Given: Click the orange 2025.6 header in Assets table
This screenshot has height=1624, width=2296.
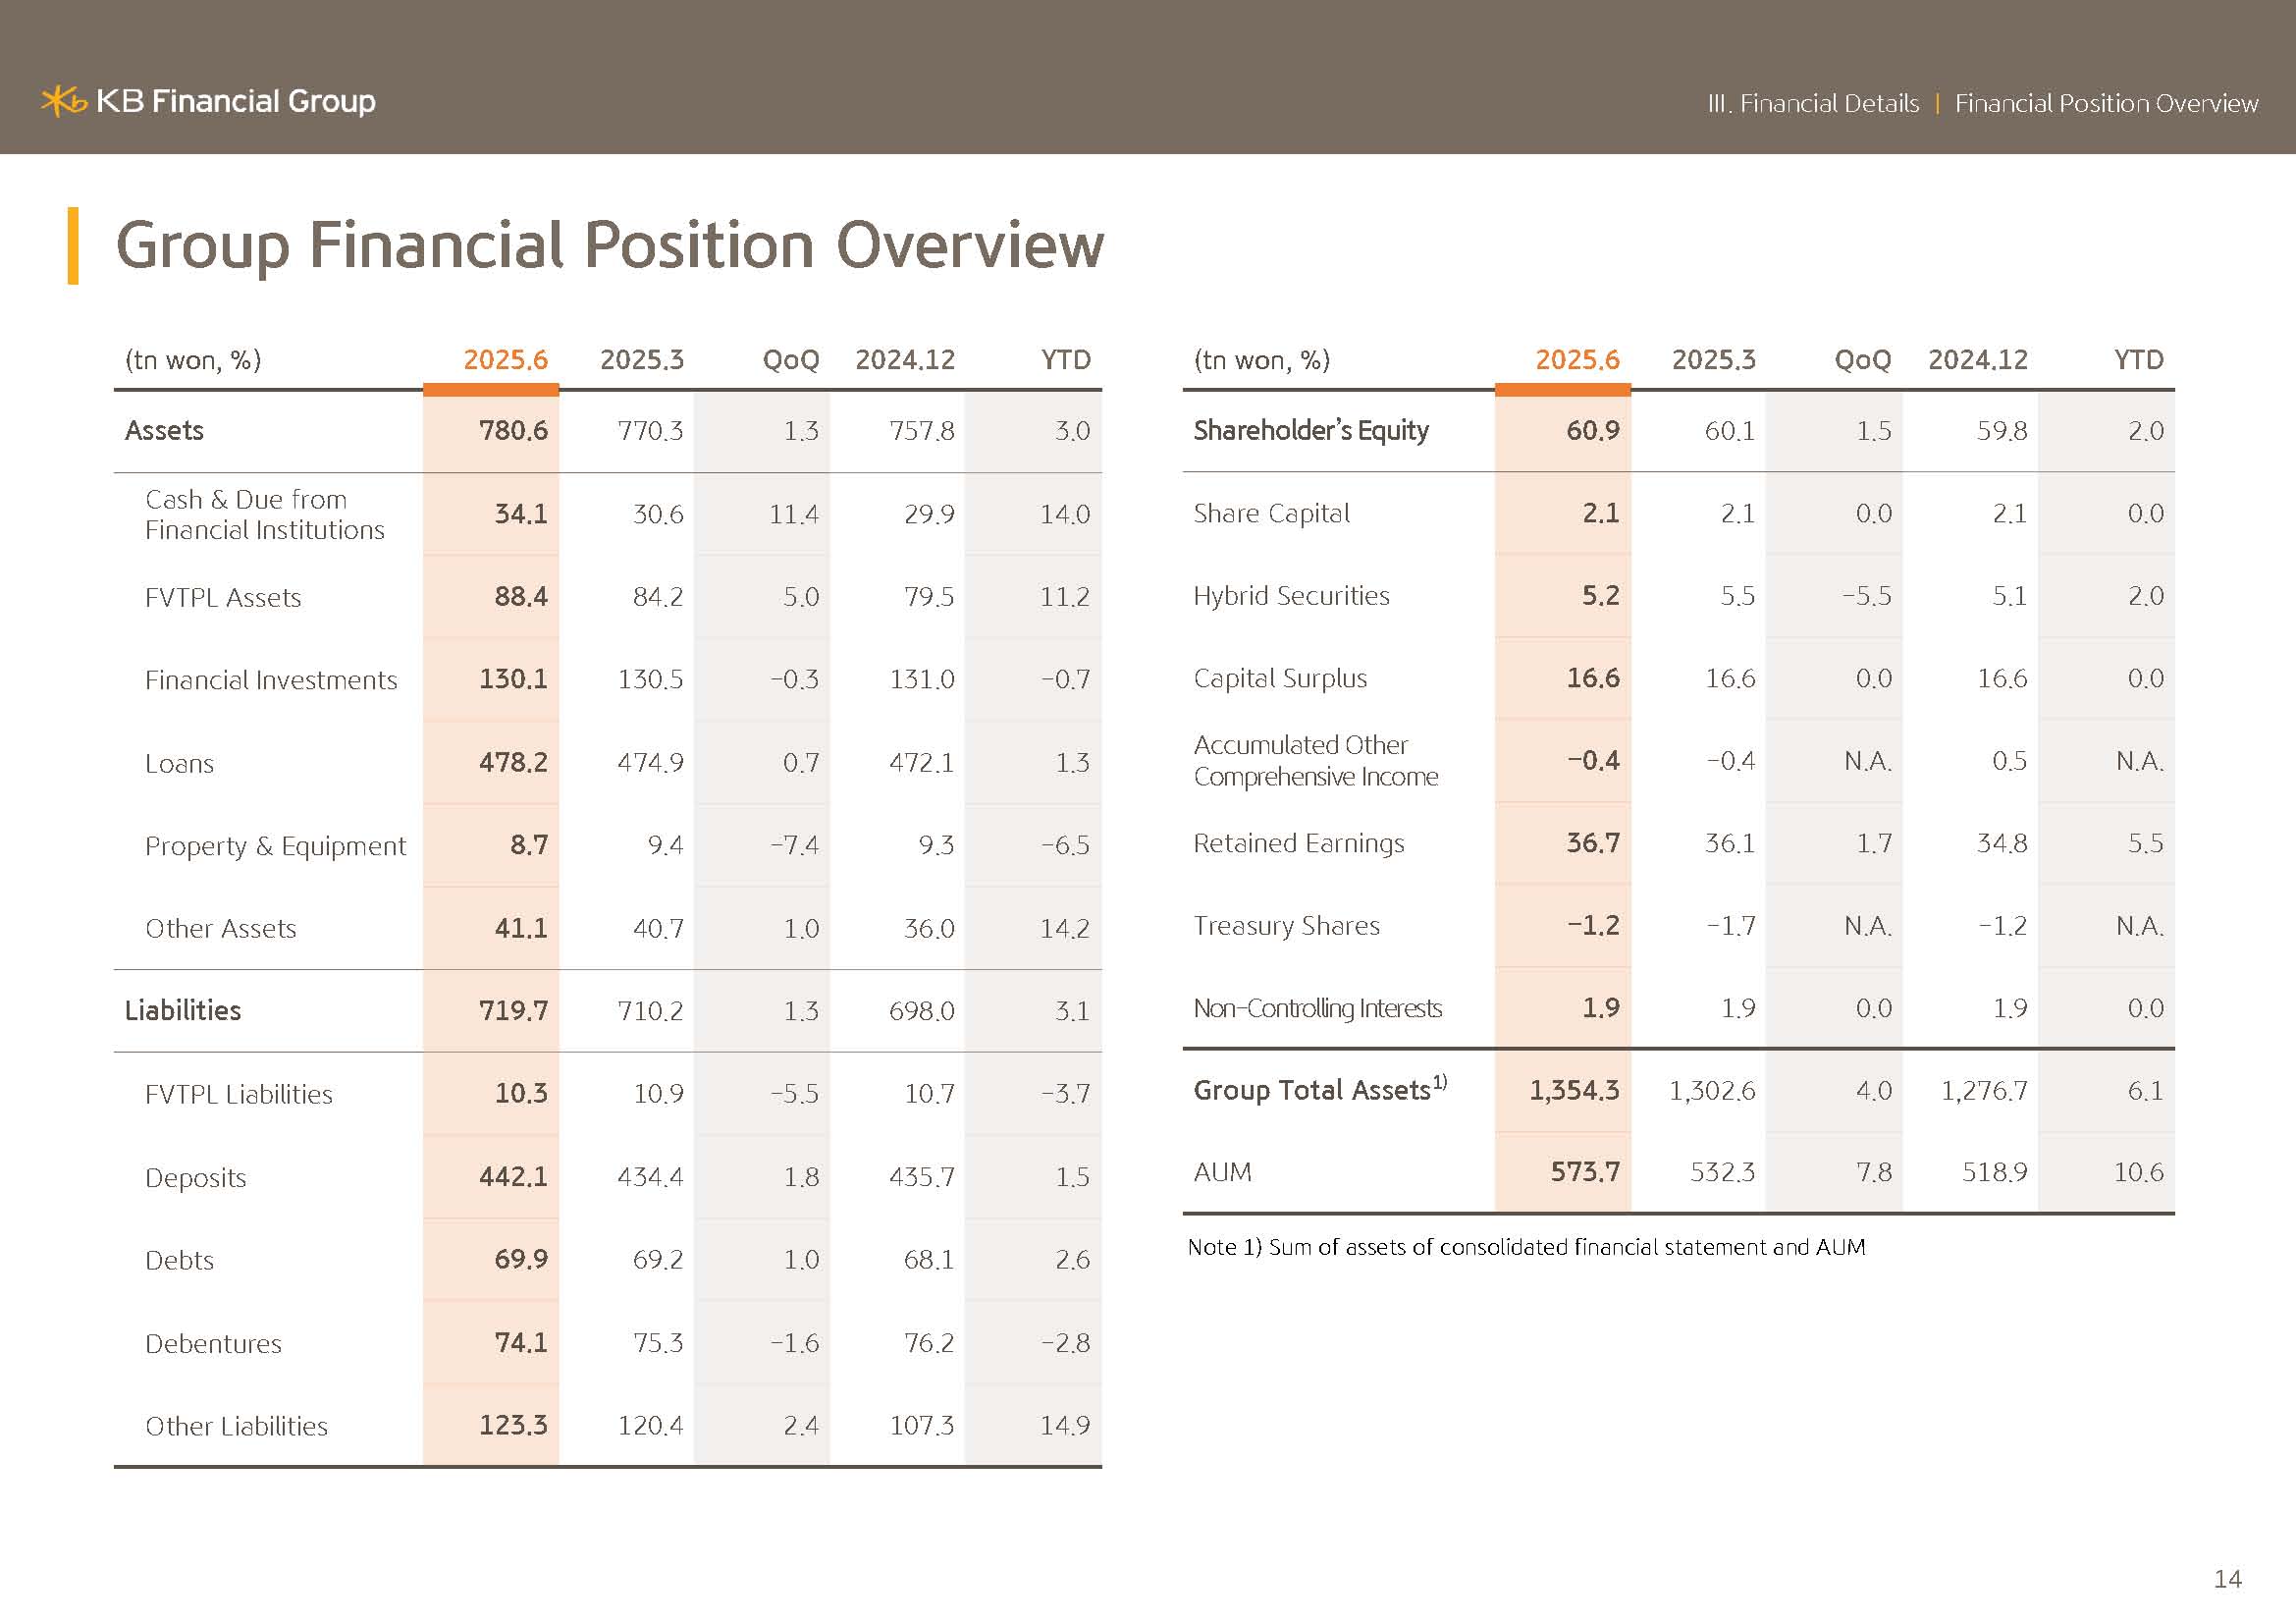Looking at the screenshot, I should [x=505, y=360].
